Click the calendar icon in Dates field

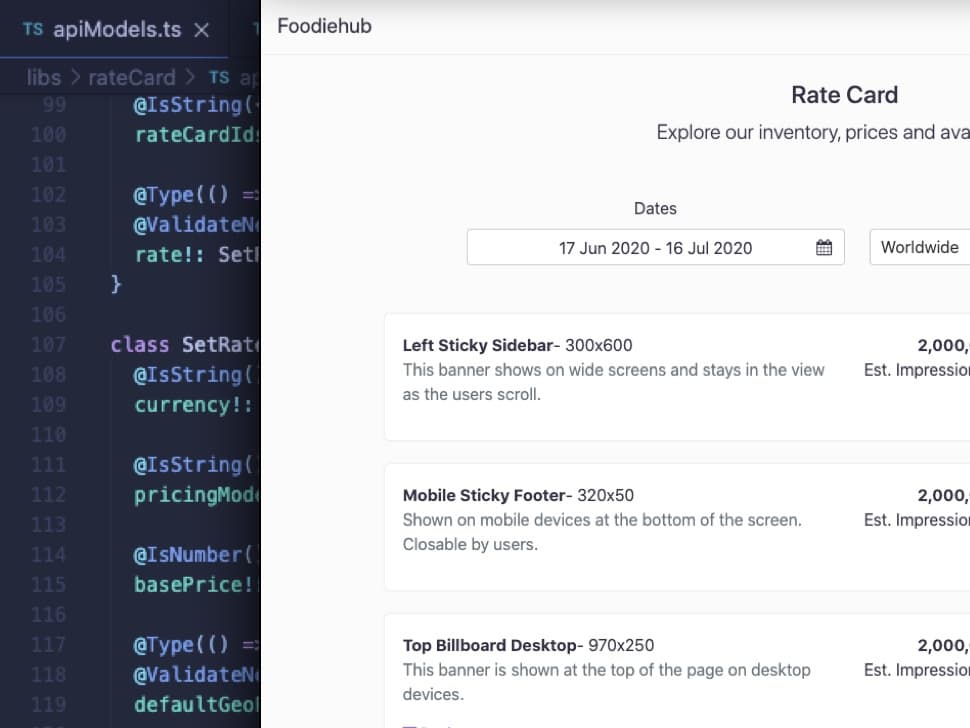pyautogui.click(x=823, y=248)
